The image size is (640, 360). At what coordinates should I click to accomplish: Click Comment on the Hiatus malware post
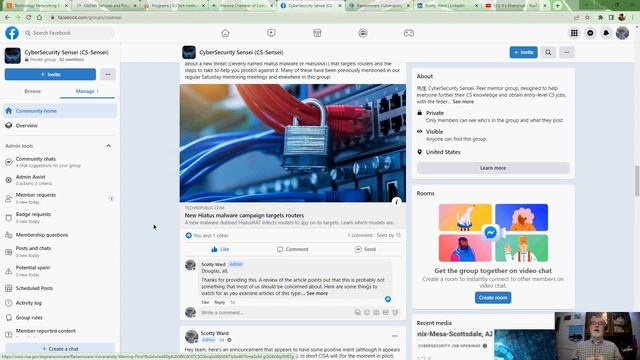[x=293, y=249]
